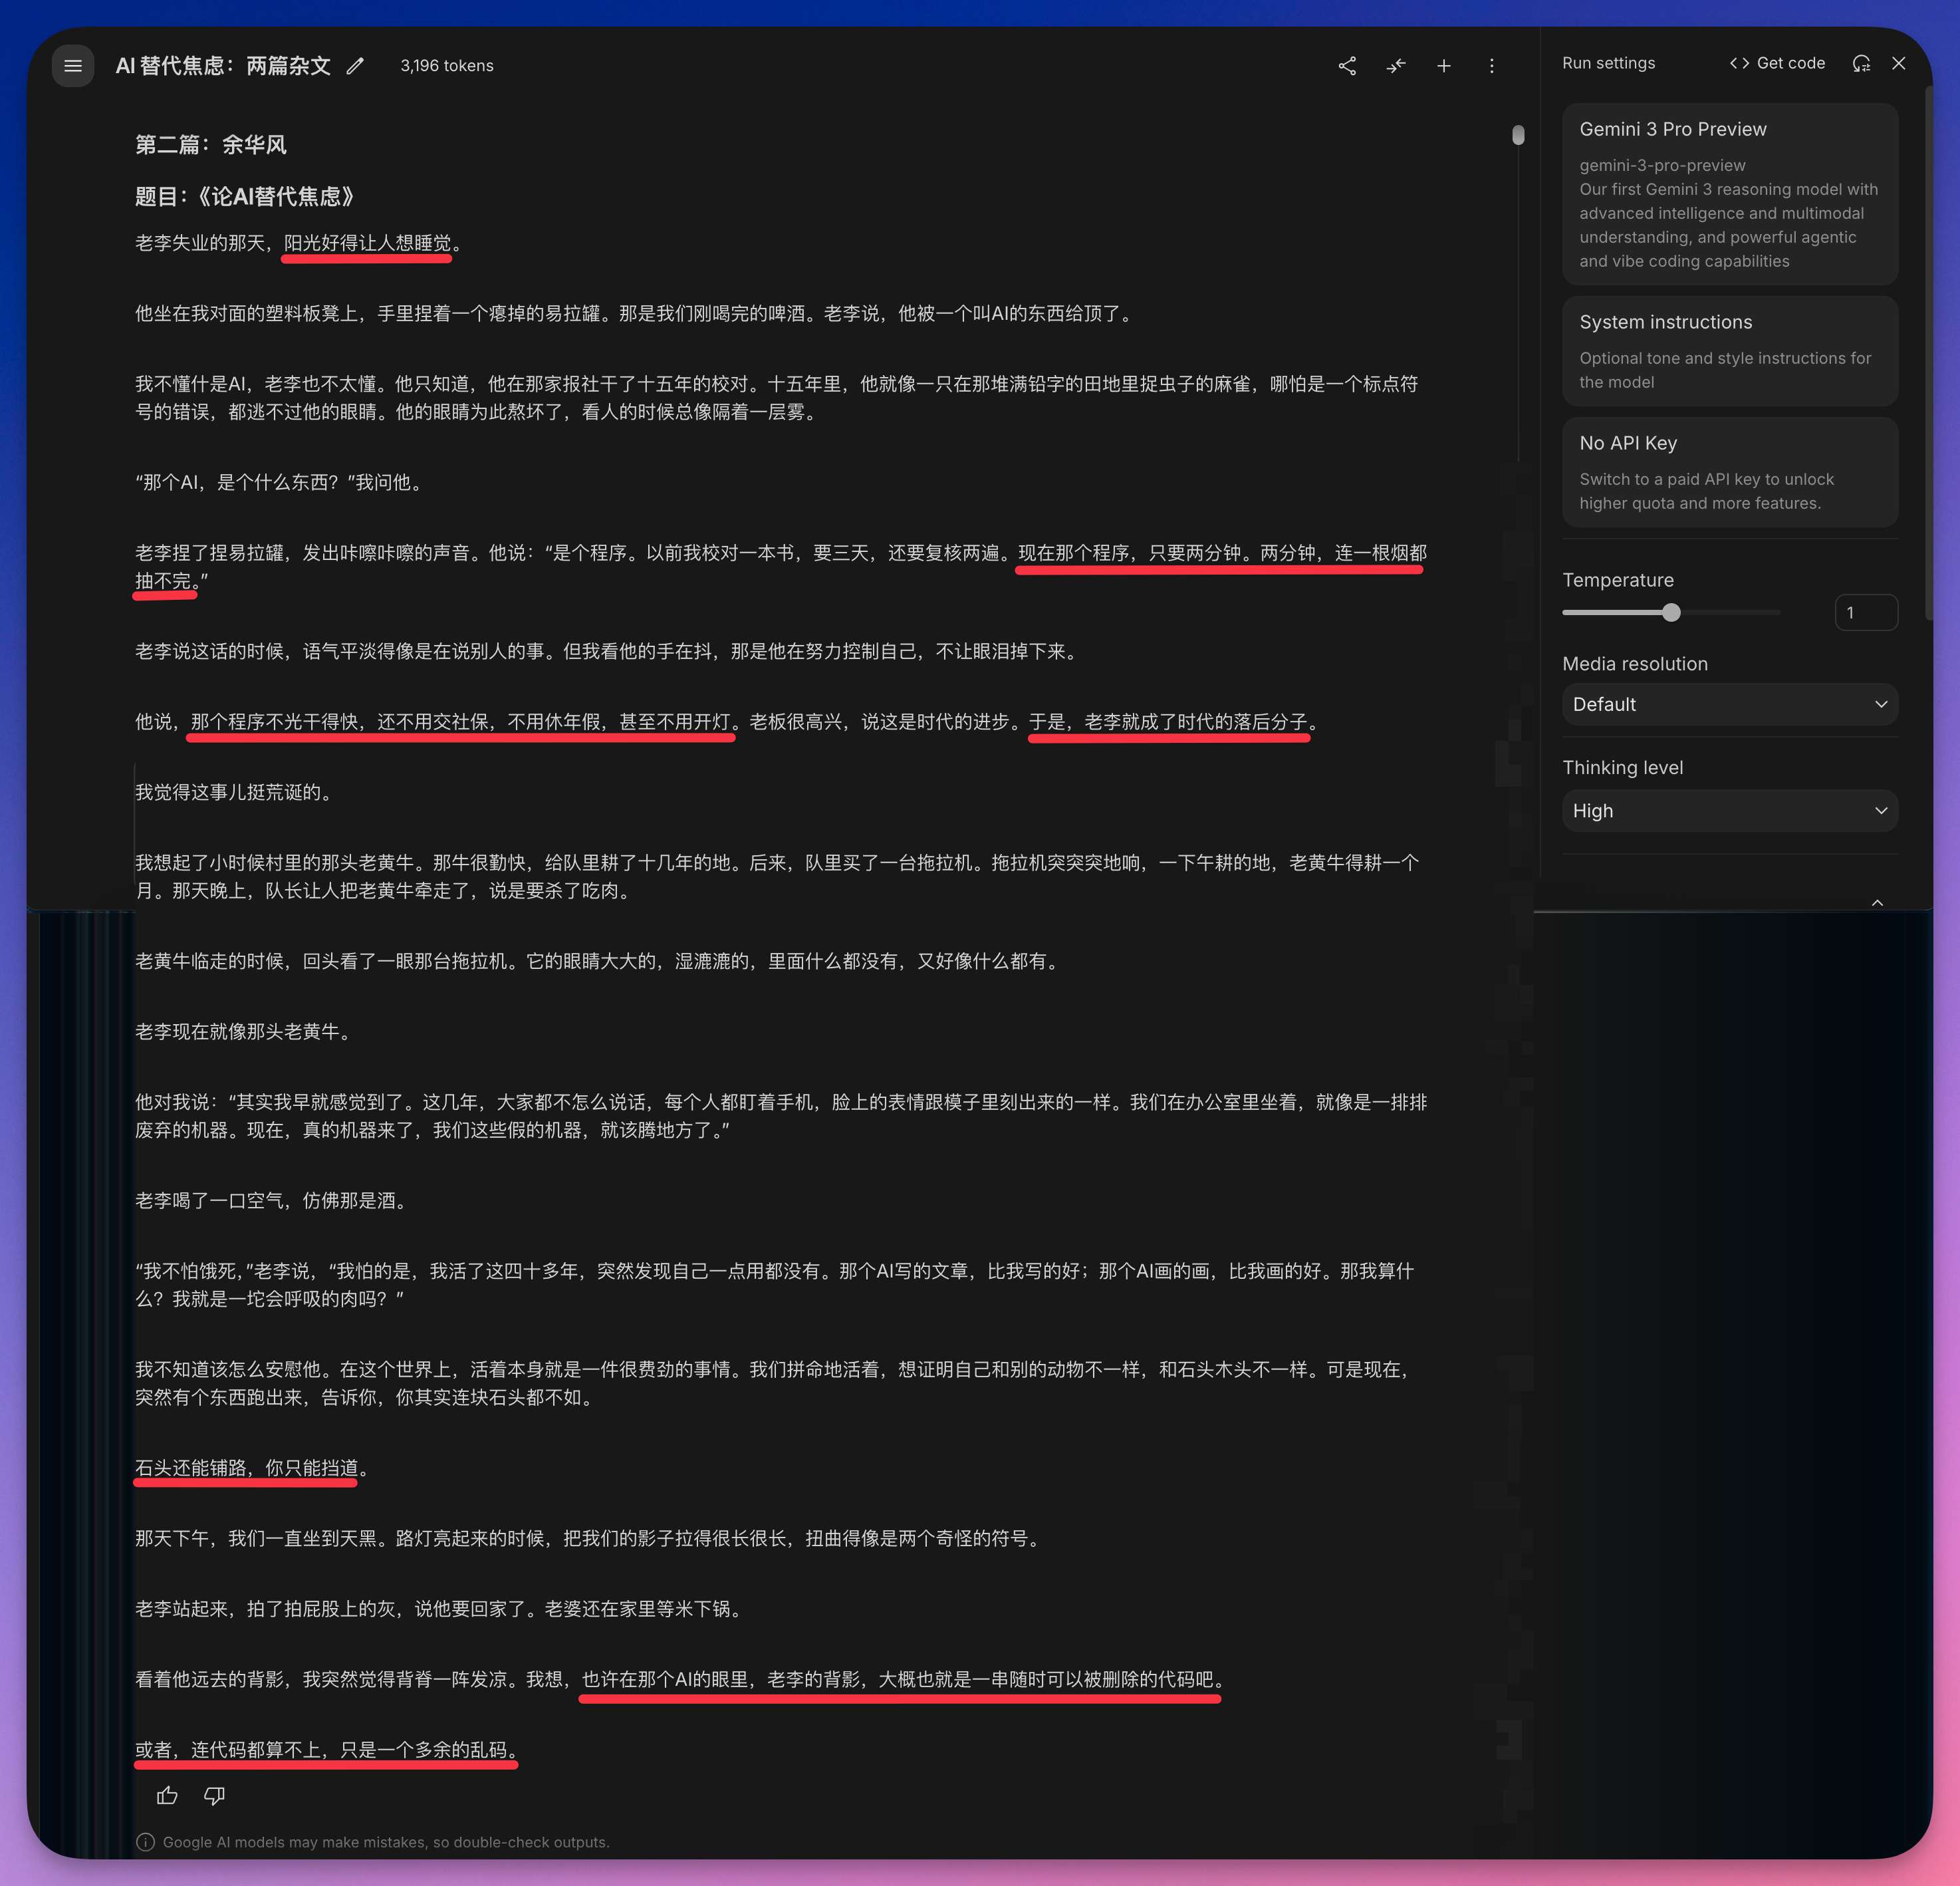Open the Media resolution dropdown

1729,704
